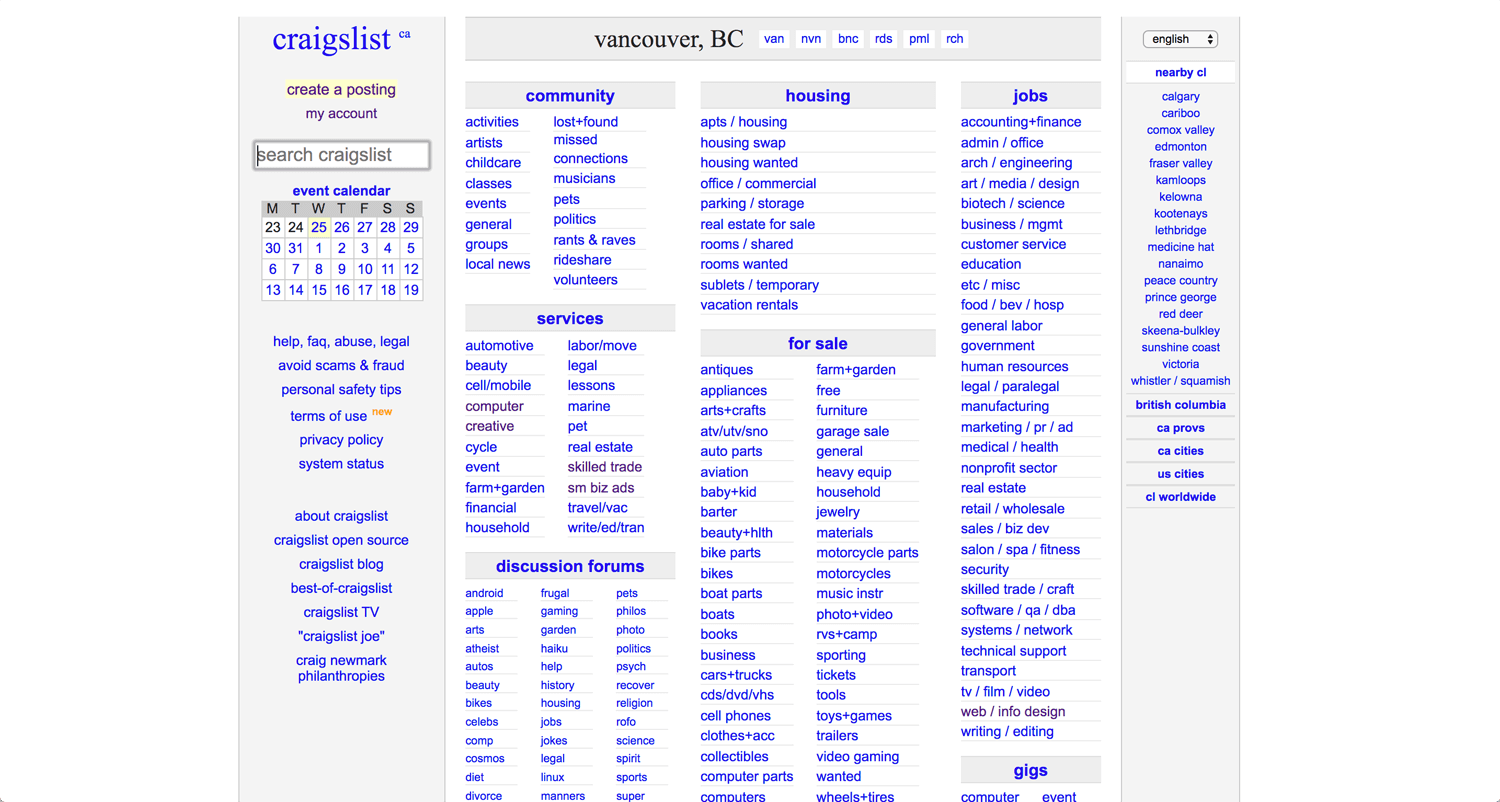Click the search craigslist field
The width and height of the screenshot is (1500, 802).
pyautogui.click(x=341, y=155)
